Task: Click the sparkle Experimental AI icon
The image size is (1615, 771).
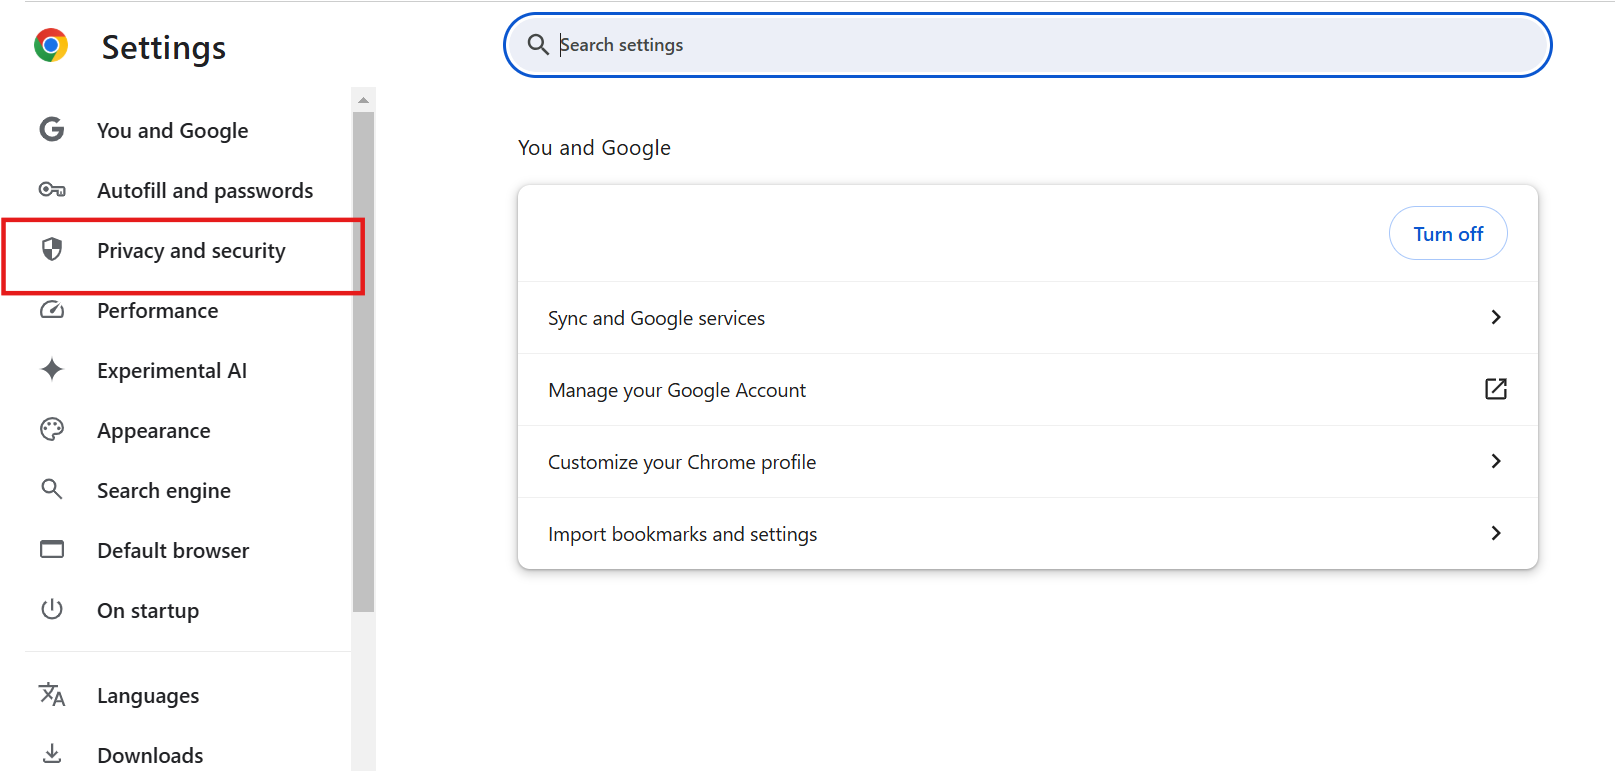Action: [x=52, y=369]
